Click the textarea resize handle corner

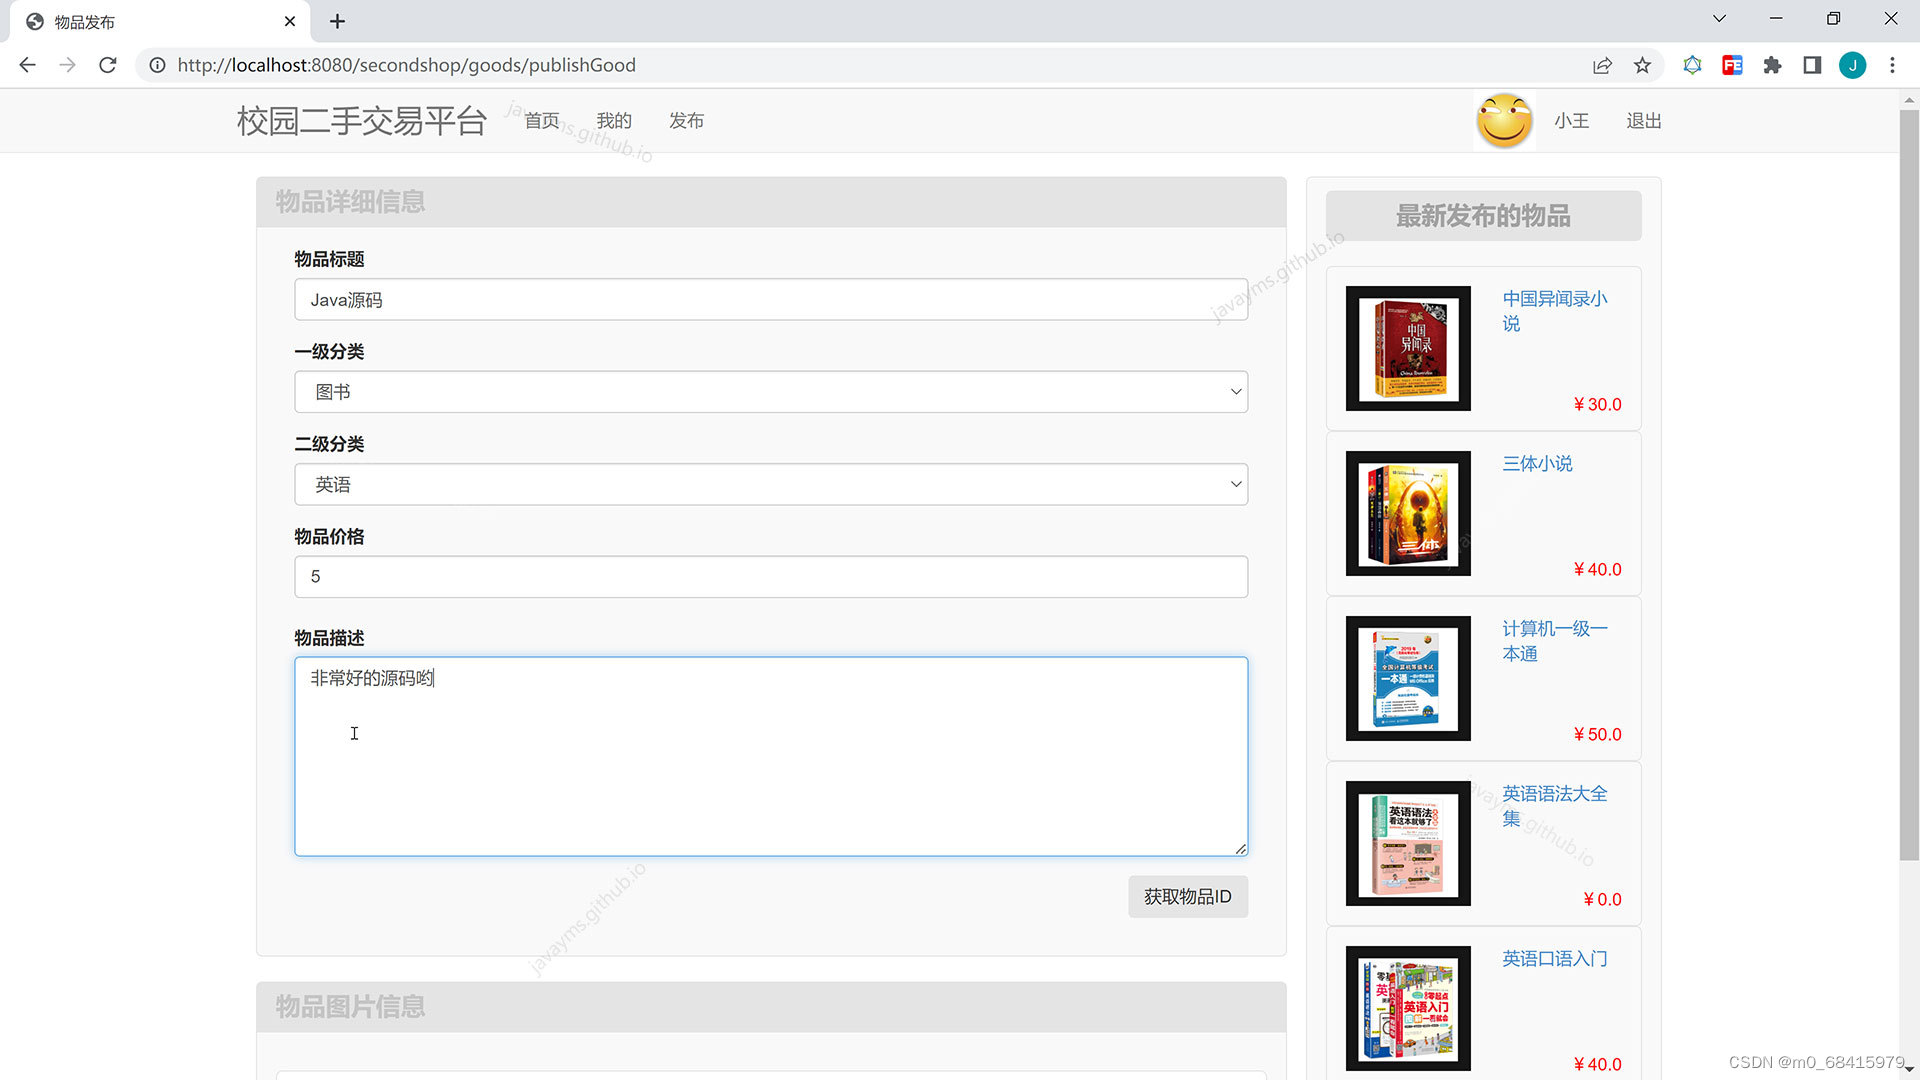pyautogui.click(x=1240, y=848)
